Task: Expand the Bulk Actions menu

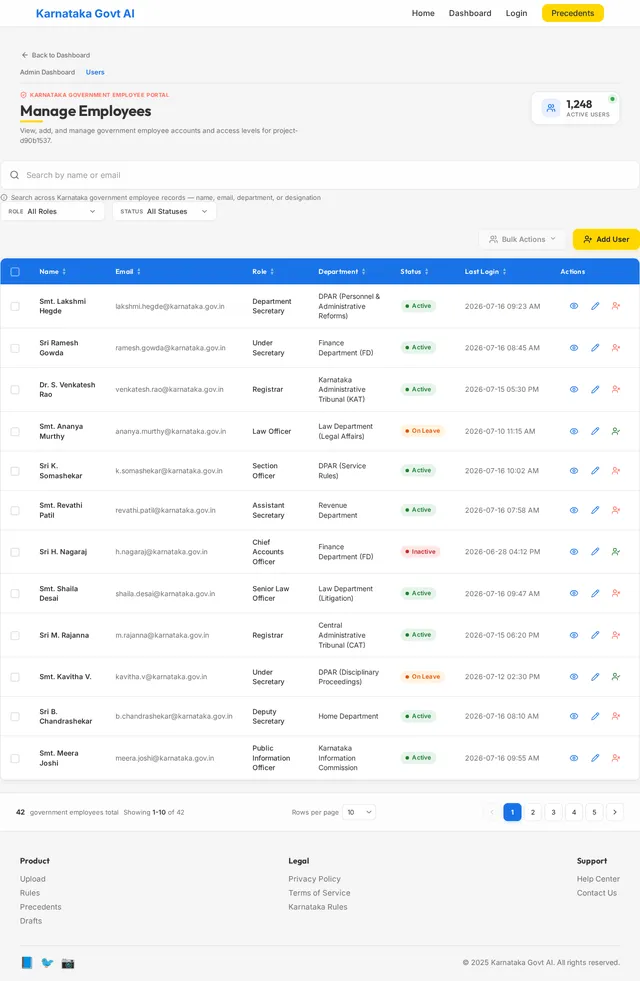Action: [x=522, y=239]
